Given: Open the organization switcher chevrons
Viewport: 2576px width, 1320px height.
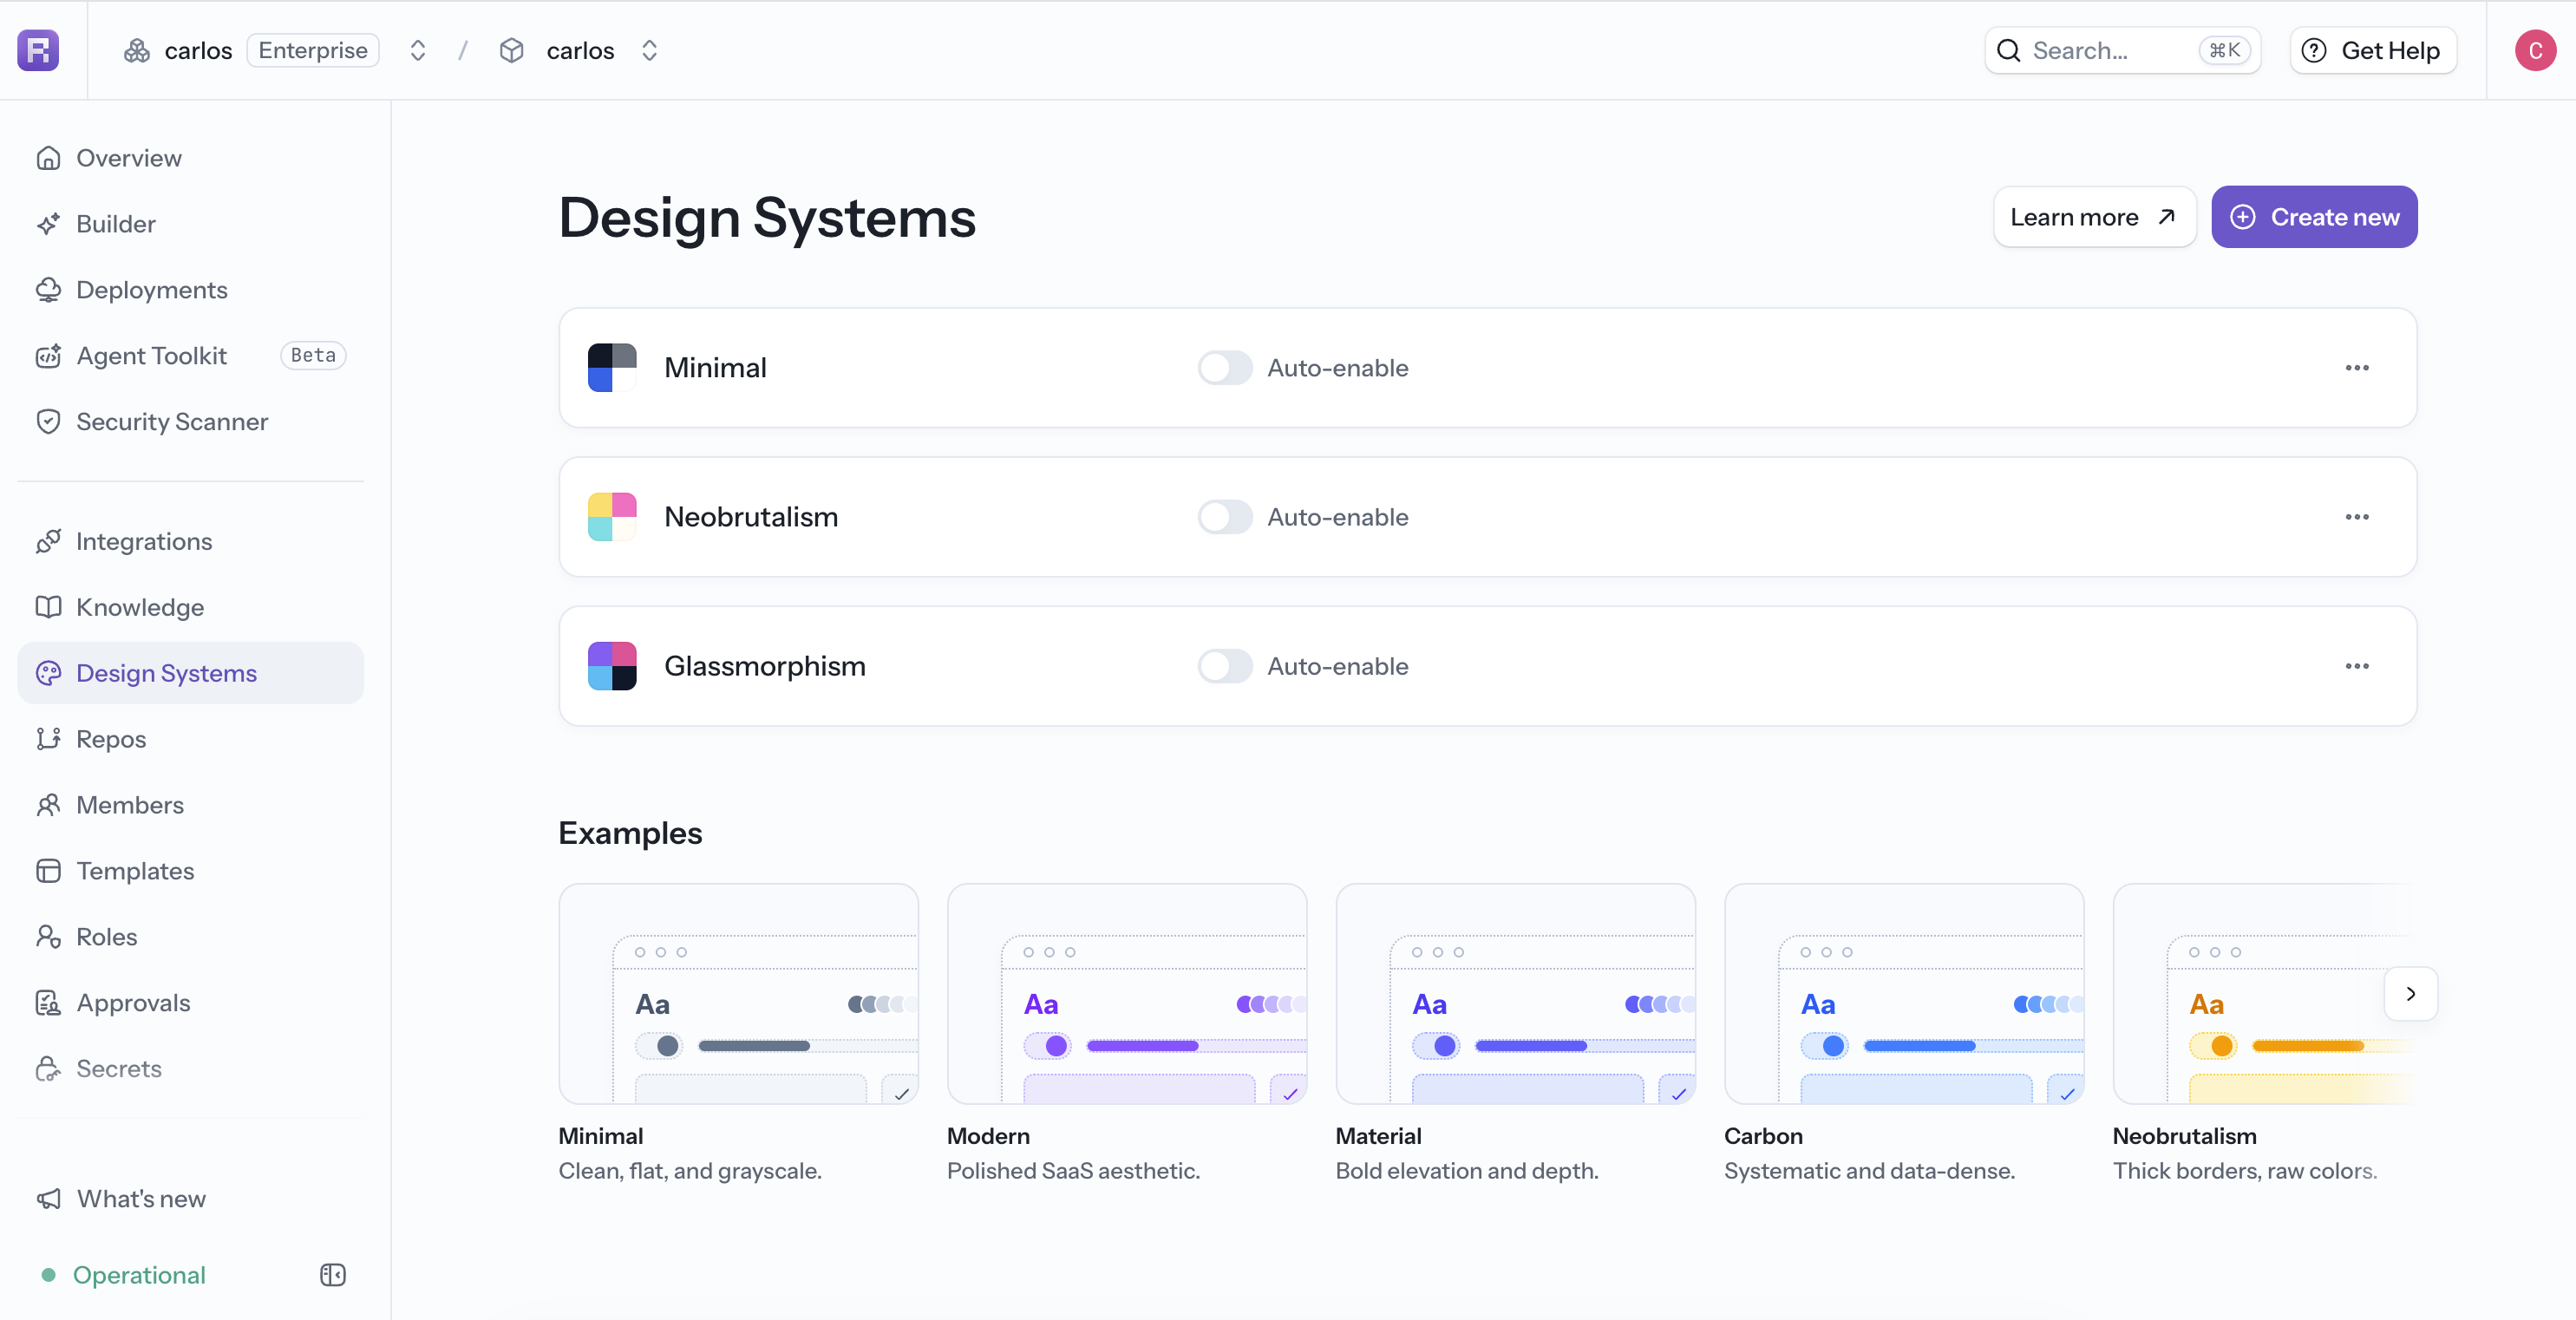Looking at the screenshot, I should pos(418,50).
